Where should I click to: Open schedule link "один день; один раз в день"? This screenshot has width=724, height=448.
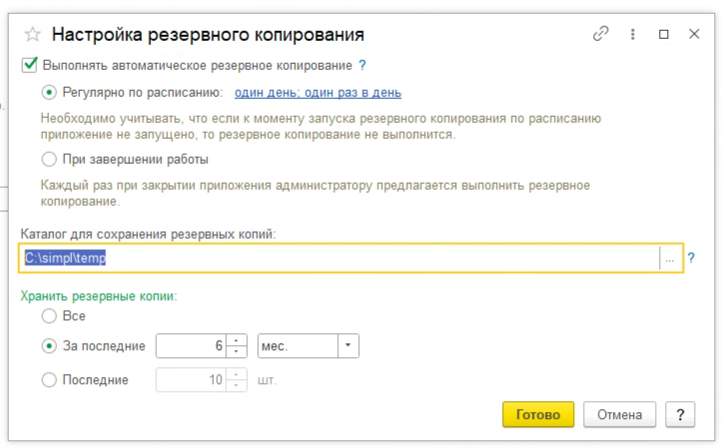318,93
